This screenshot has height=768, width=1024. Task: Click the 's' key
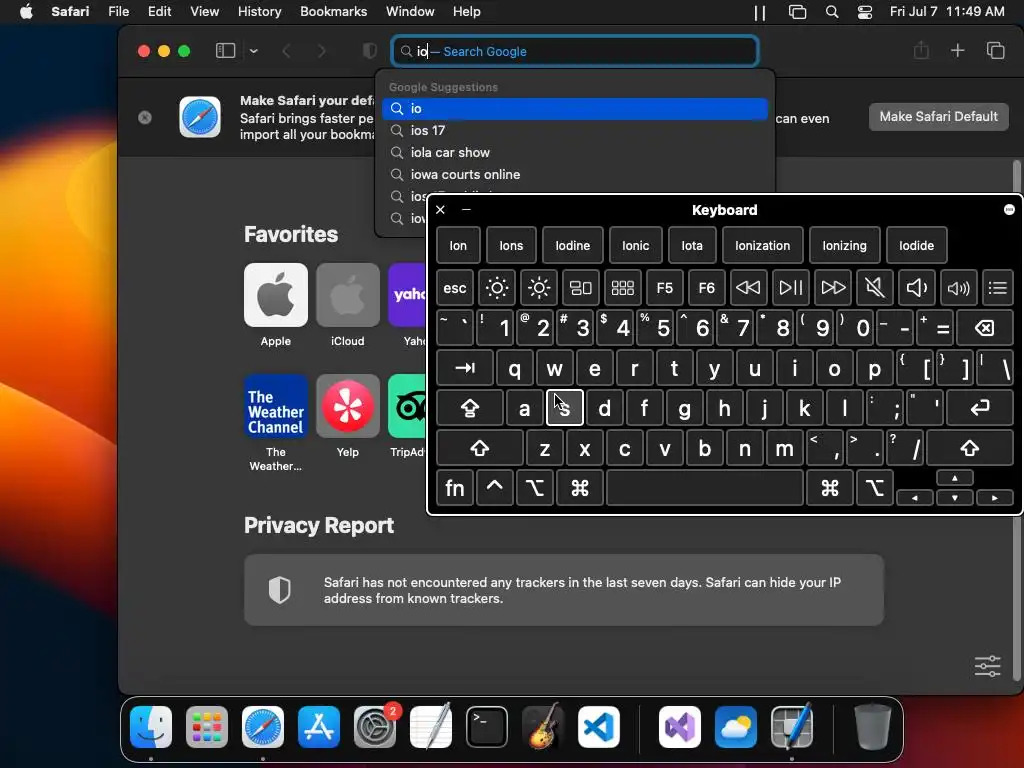[564, 408]
